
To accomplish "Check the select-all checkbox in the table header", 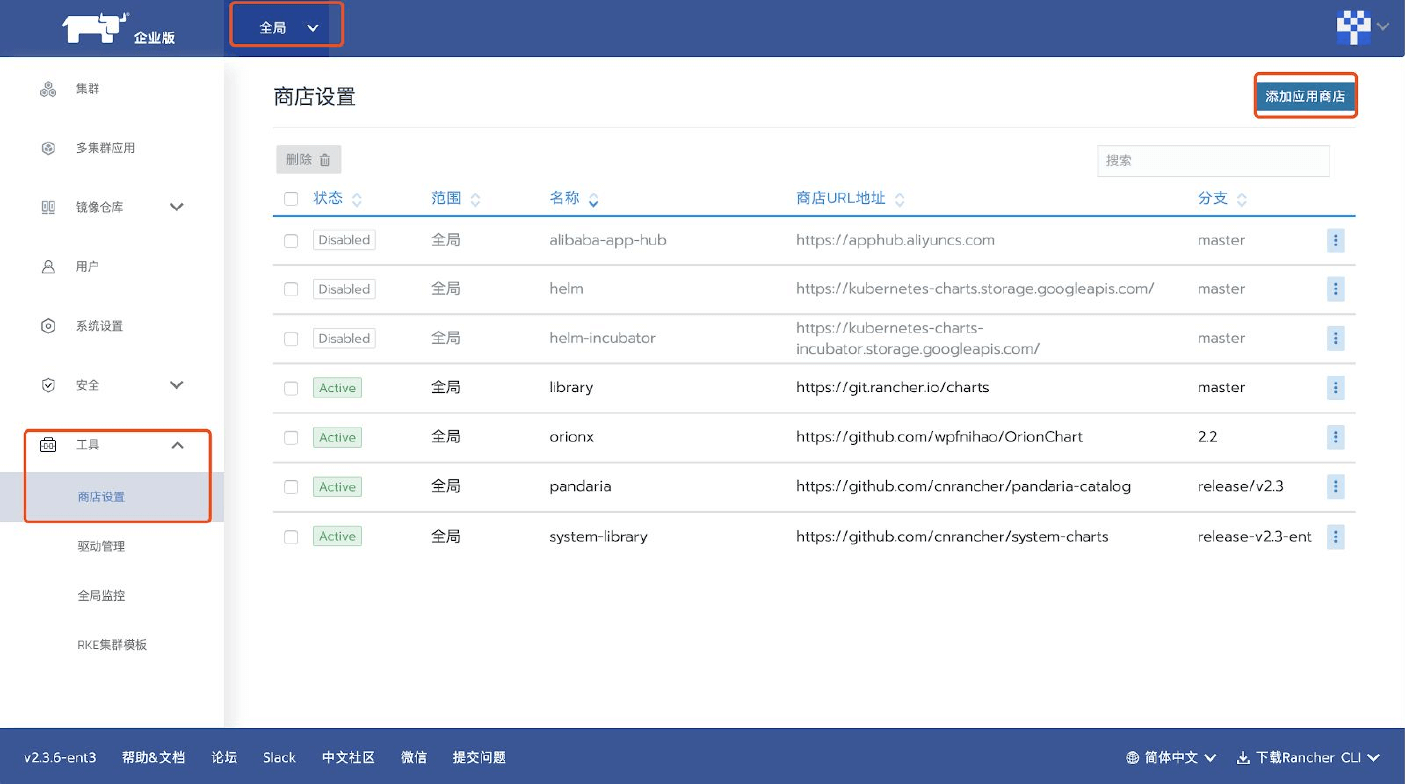I will (x=291, y=198).
